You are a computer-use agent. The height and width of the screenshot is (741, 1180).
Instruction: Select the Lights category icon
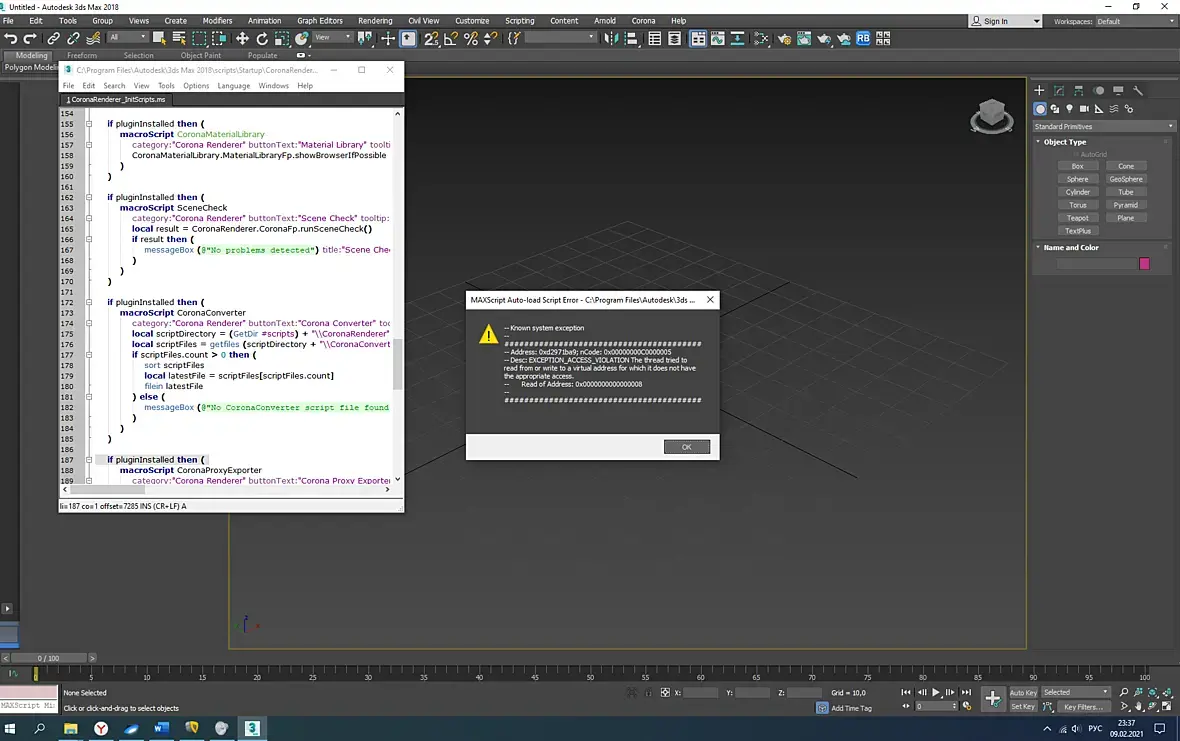point(1069,109)
